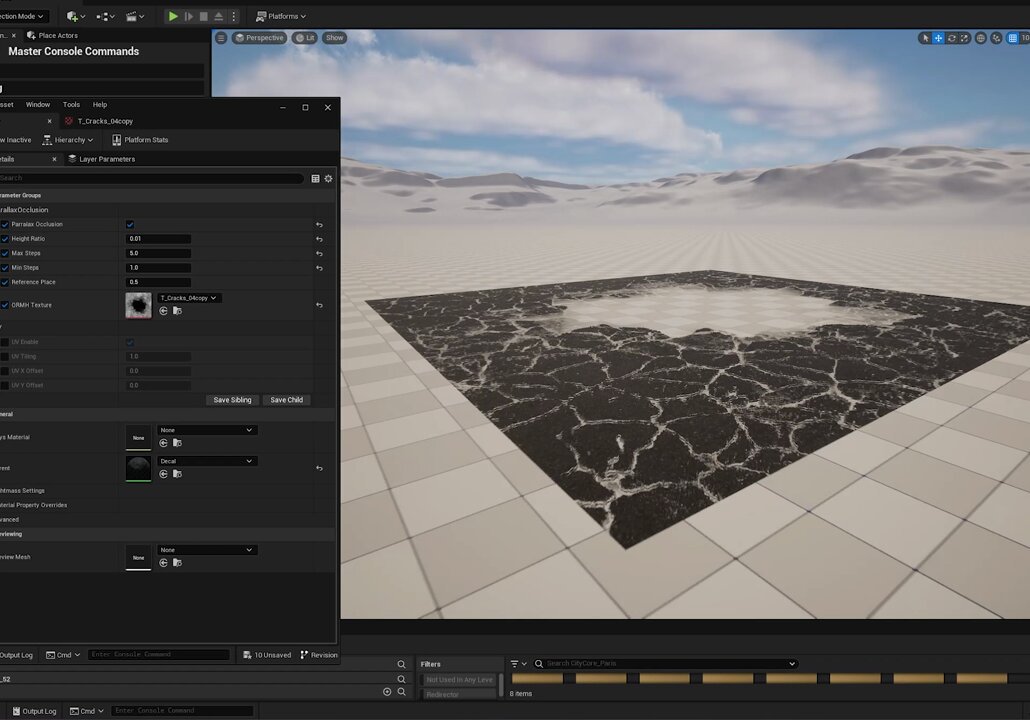Open the Platforms dropdown in toolbar
The width and height of the screenshot is (1030, 720).
click(x=281, y=16)
